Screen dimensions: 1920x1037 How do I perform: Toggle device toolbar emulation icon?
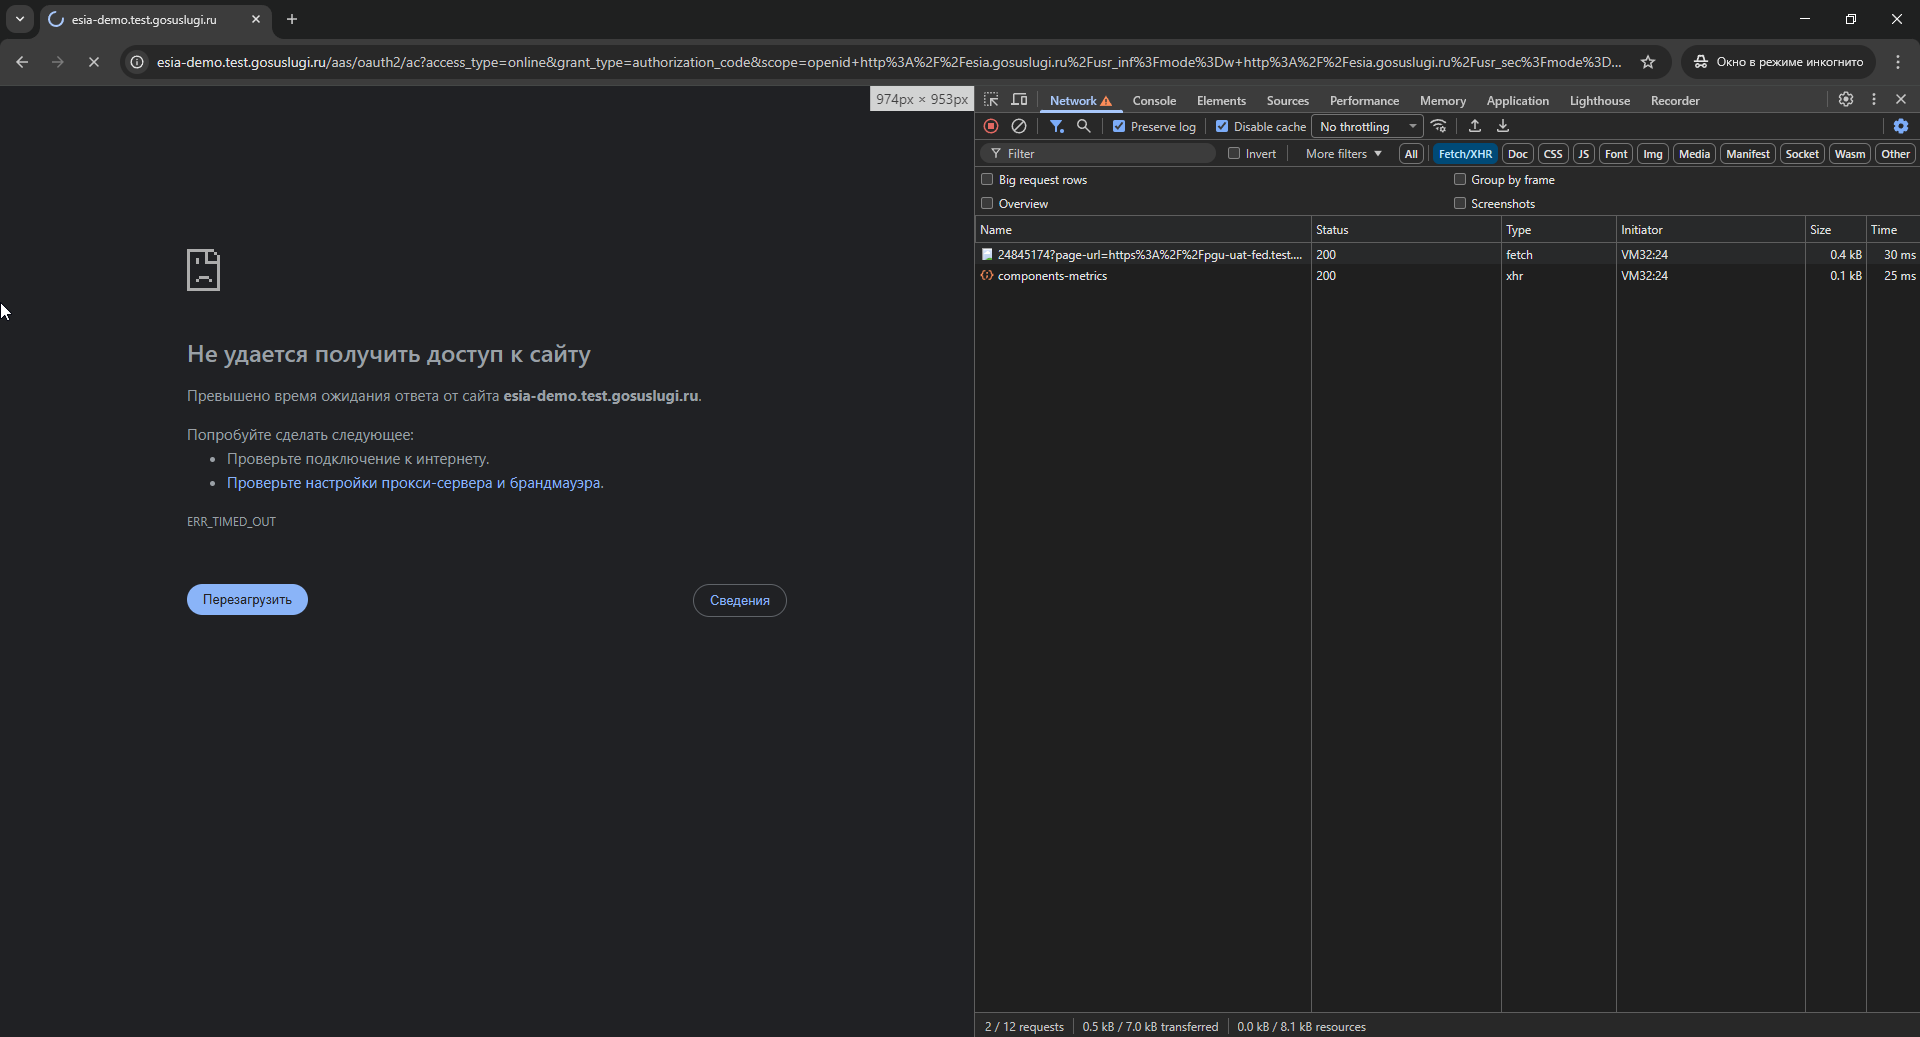click(x=1019, y=100)
